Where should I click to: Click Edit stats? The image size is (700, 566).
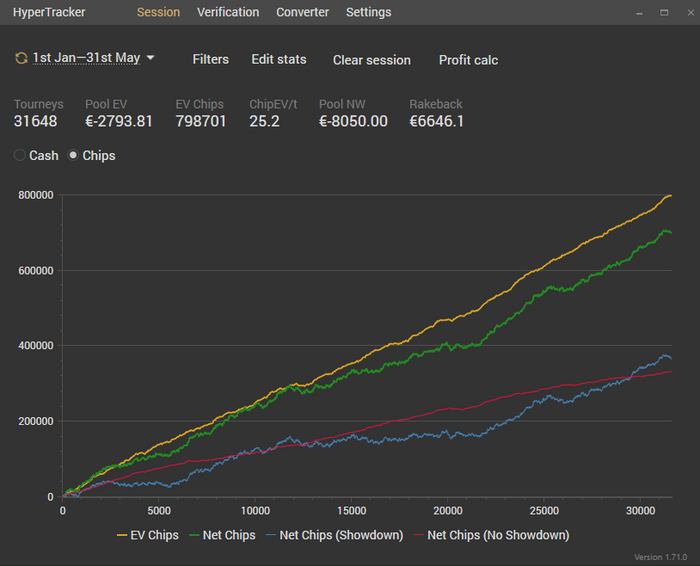click(x=279, y=59)
